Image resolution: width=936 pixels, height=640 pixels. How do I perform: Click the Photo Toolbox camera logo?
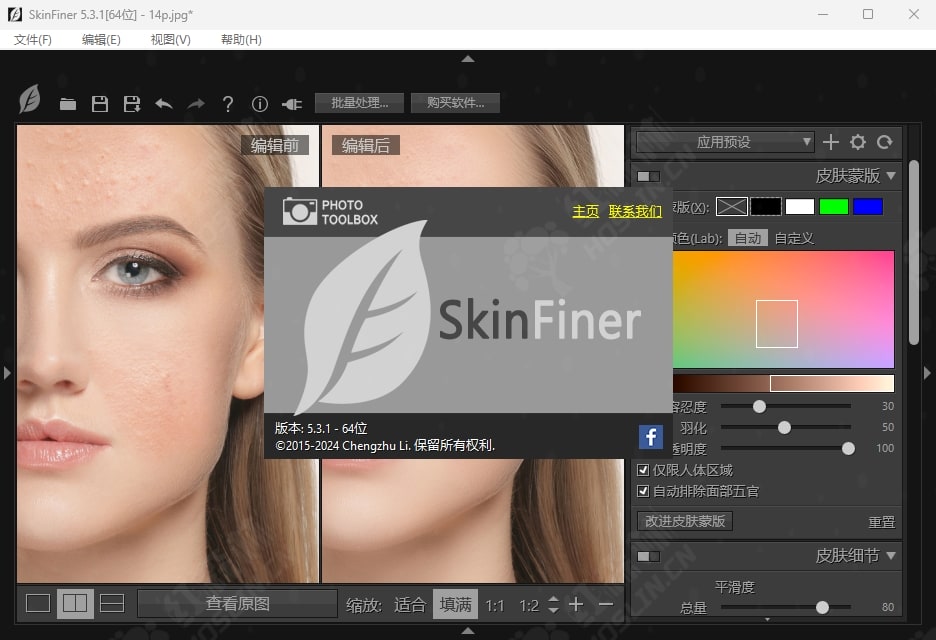click(x=300, y=211)
